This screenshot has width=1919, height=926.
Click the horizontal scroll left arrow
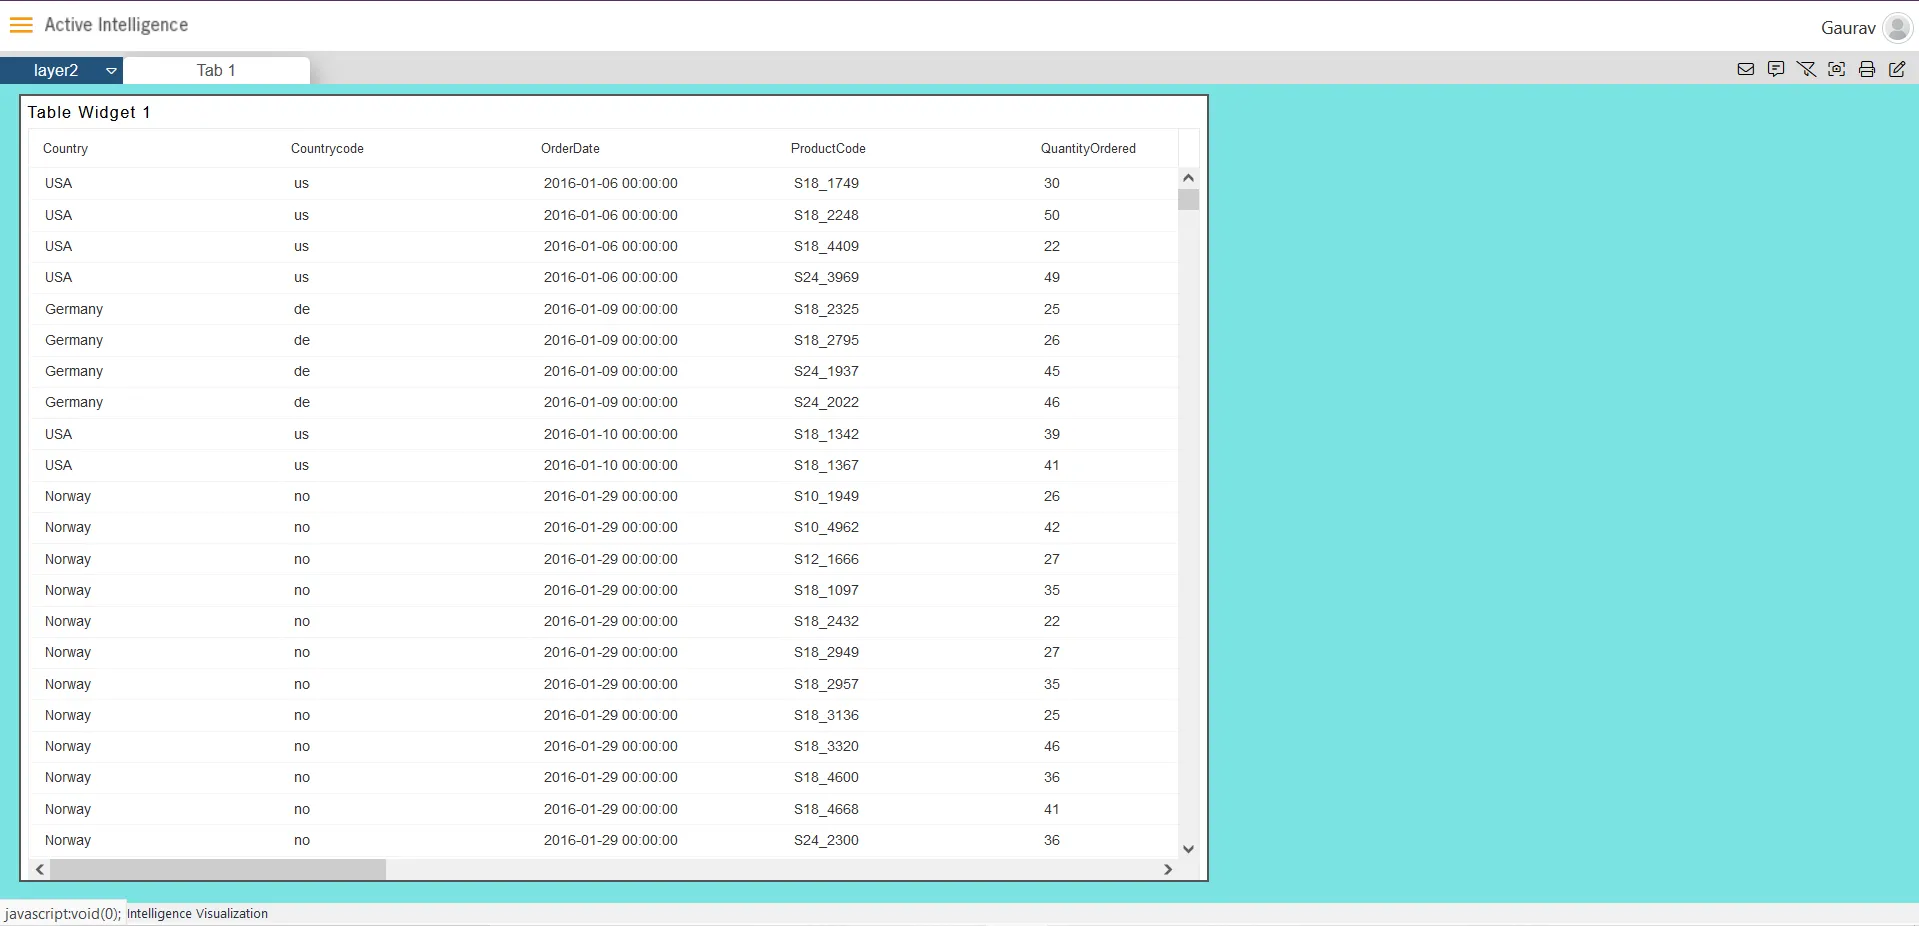tap(40, 870)
